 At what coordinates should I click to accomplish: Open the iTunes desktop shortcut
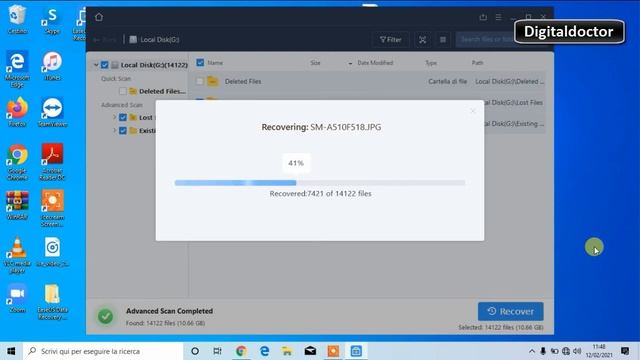(52, 66)
